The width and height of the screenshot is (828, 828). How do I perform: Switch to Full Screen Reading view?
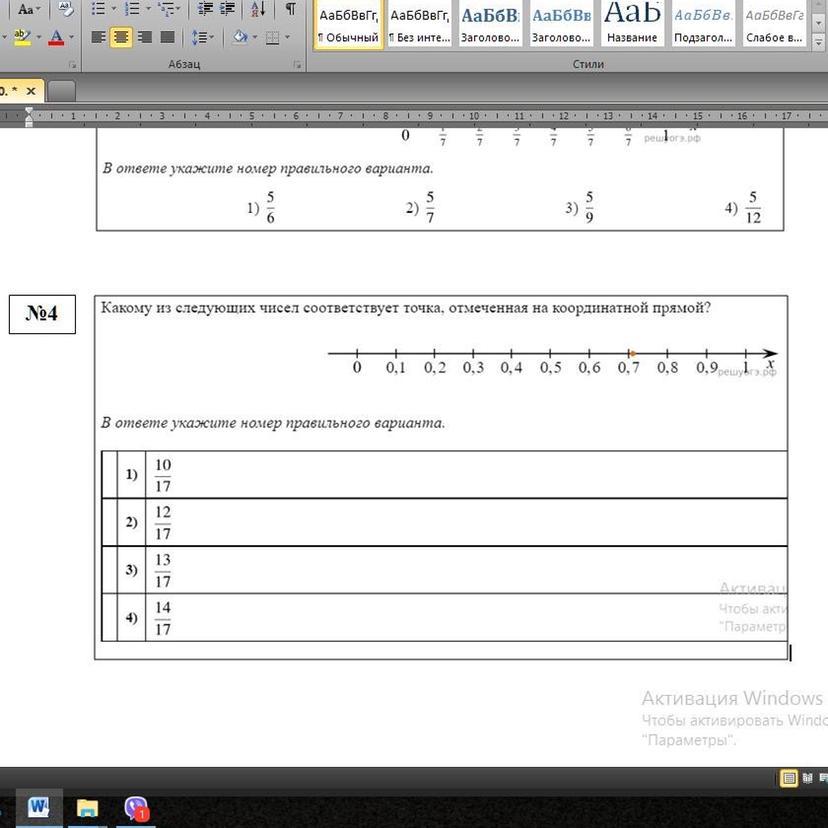(807, 778)
